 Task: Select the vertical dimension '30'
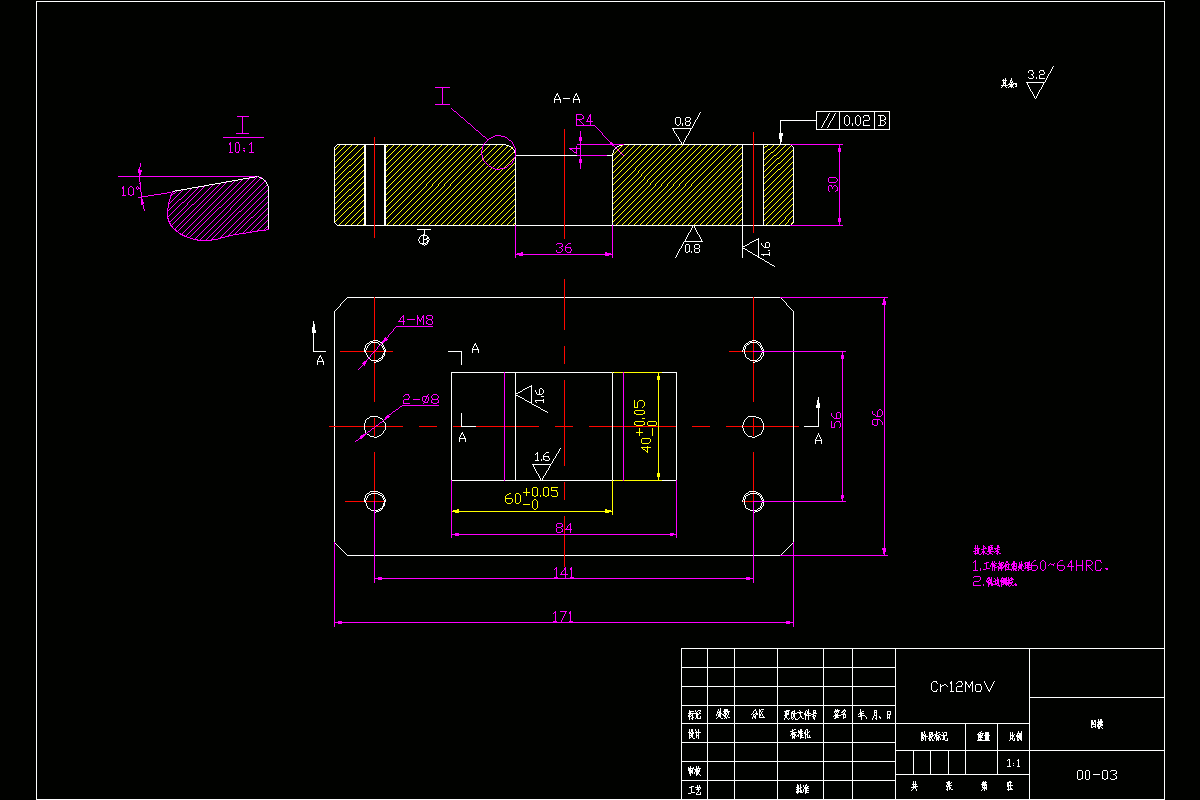(832, 184)
